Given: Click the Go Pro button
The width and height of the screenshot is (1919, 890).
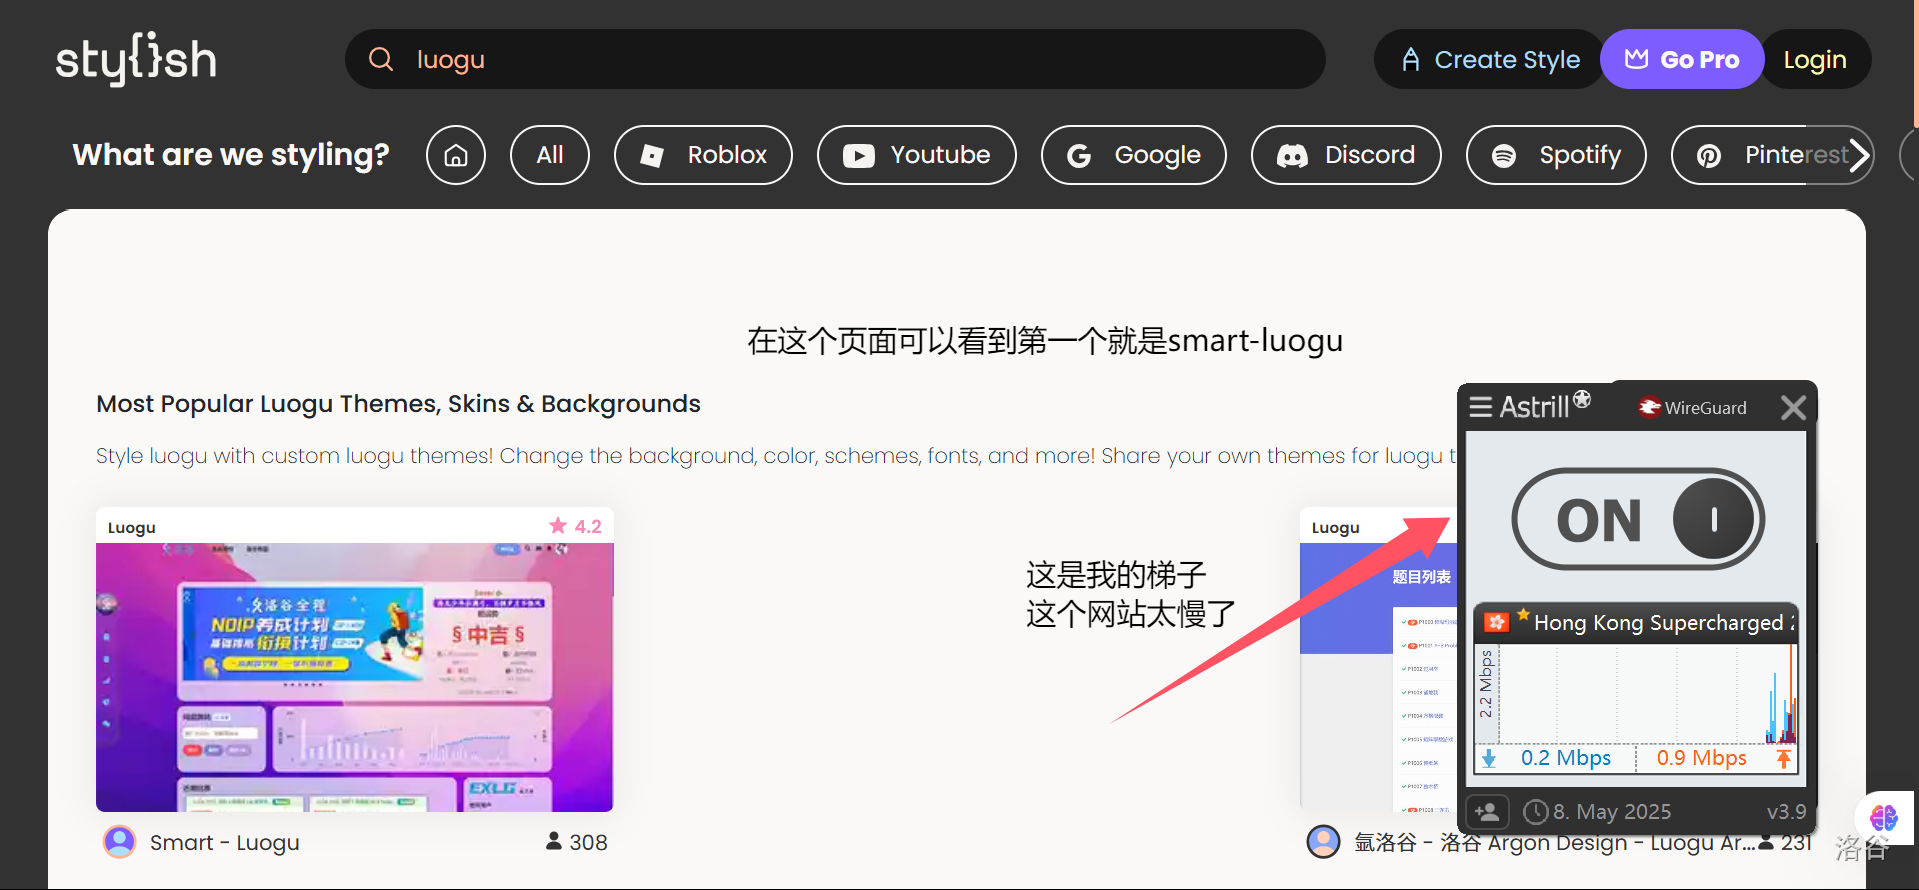Looking at the screenshot, I should [1681, 60].
